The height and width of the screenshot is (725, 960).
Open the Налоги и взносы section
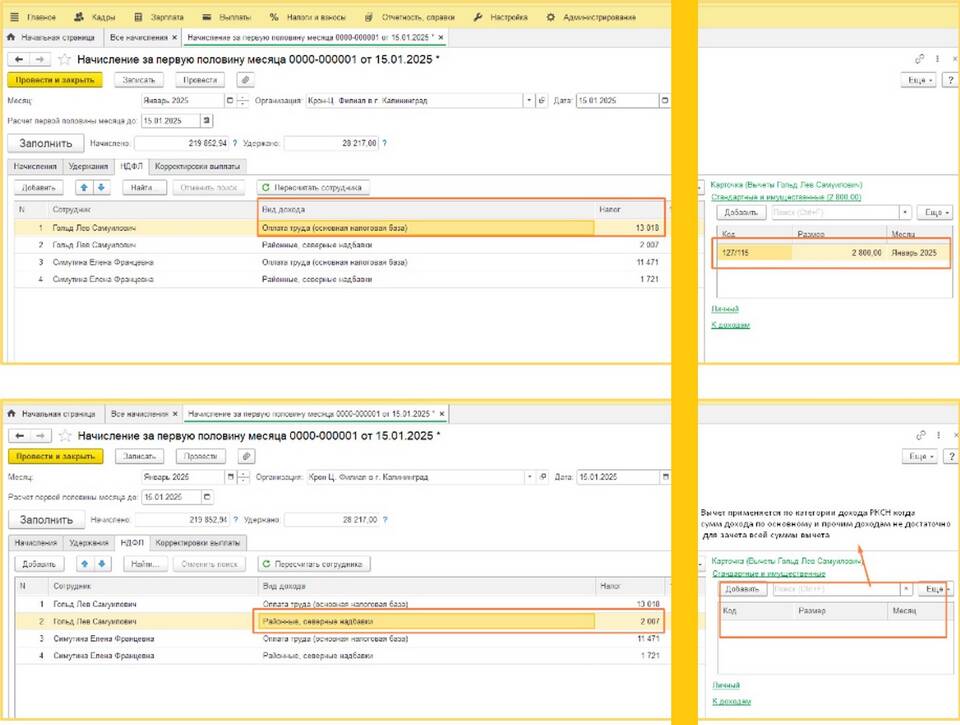coord(307,17)
